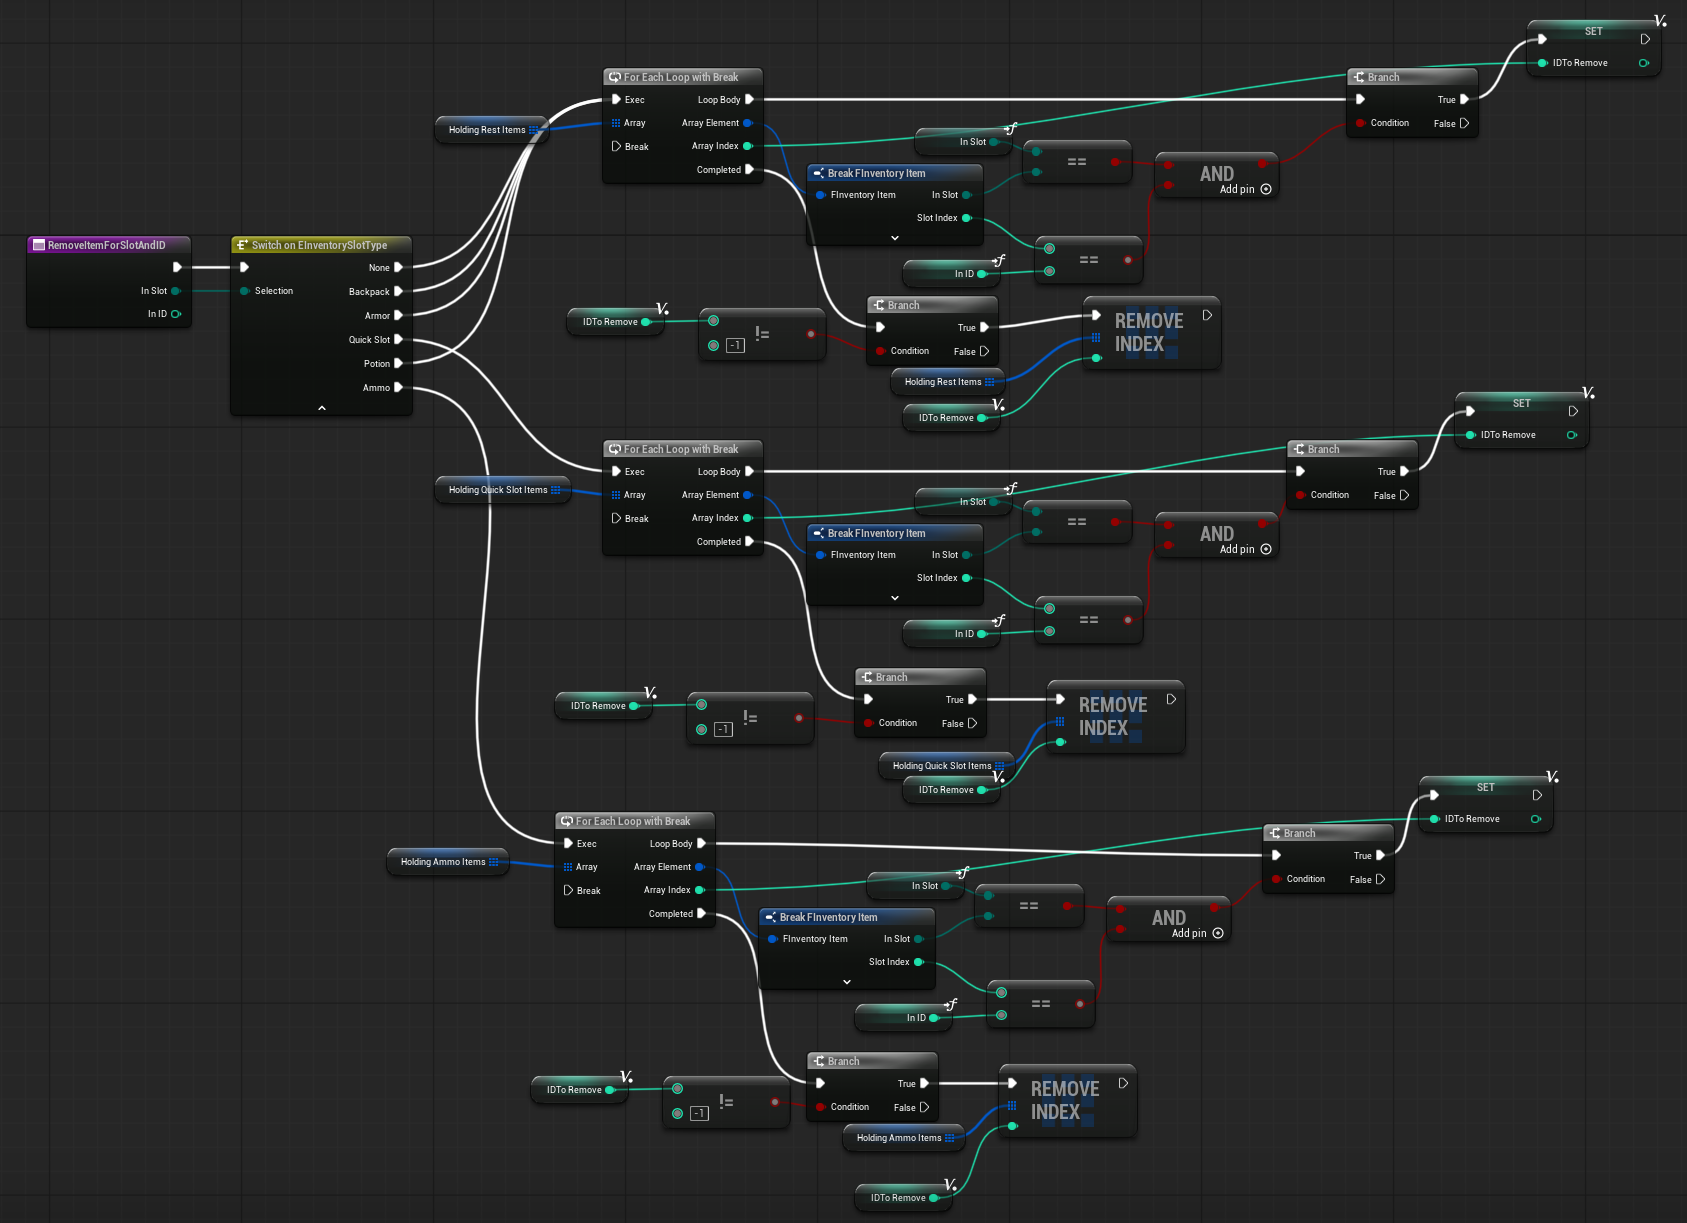Expand the bottommost Break FInventory Item node
This screenshot has width=1687, height=1223.
(847, 982)
